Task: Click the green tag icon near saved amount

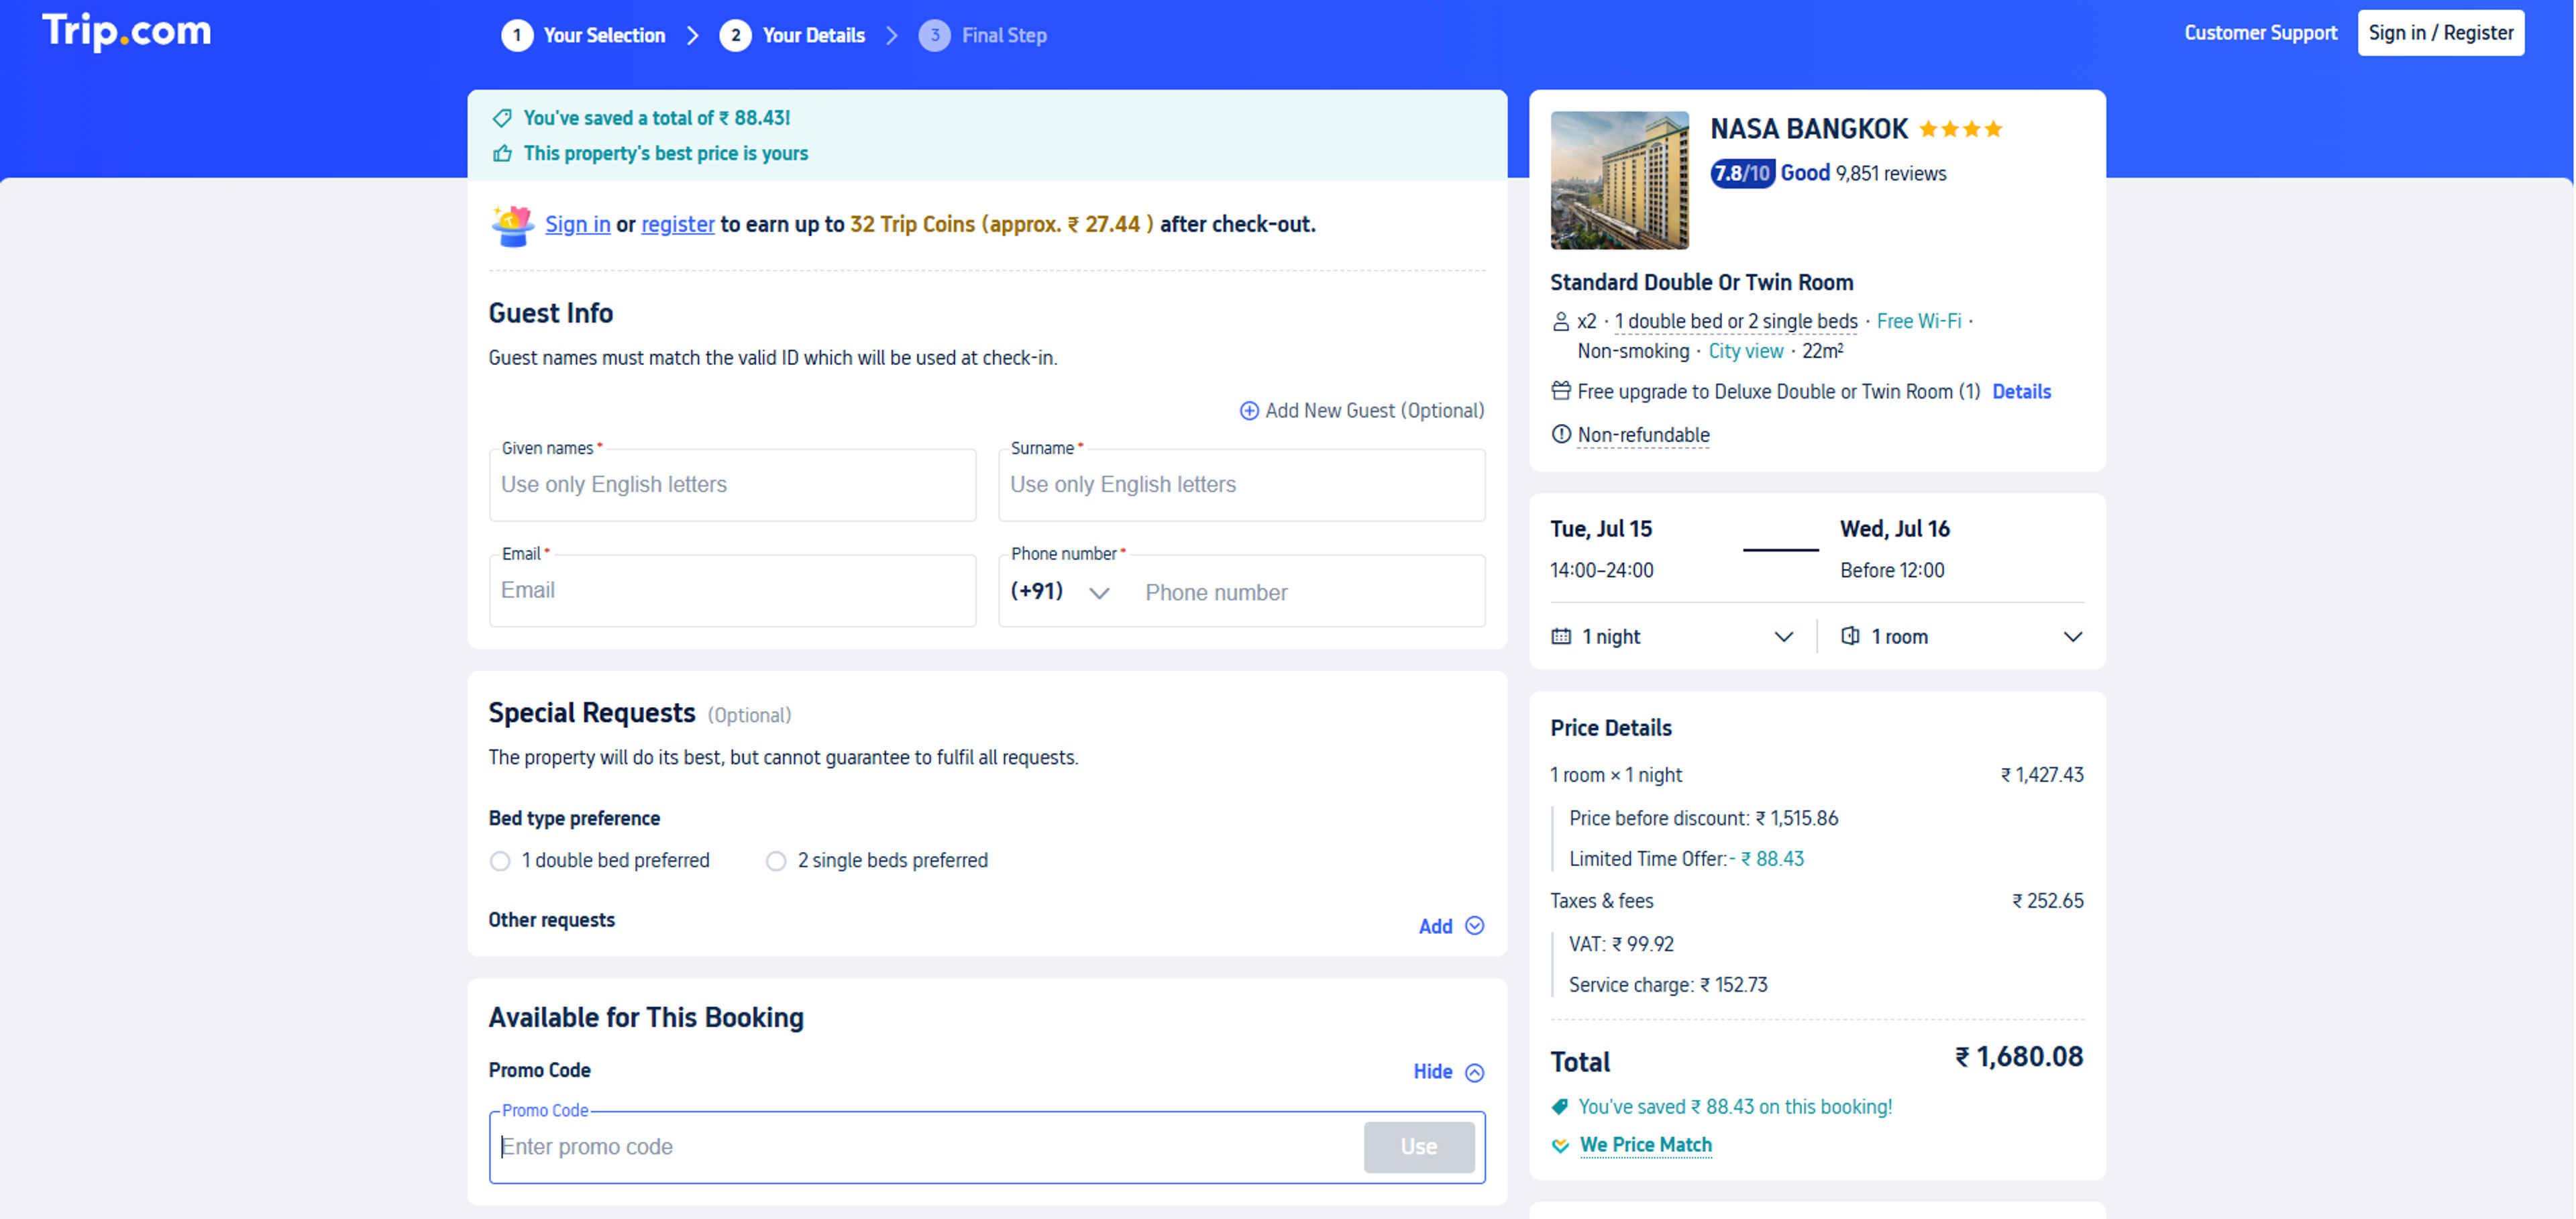Action: click(x=1559, y=1107)
